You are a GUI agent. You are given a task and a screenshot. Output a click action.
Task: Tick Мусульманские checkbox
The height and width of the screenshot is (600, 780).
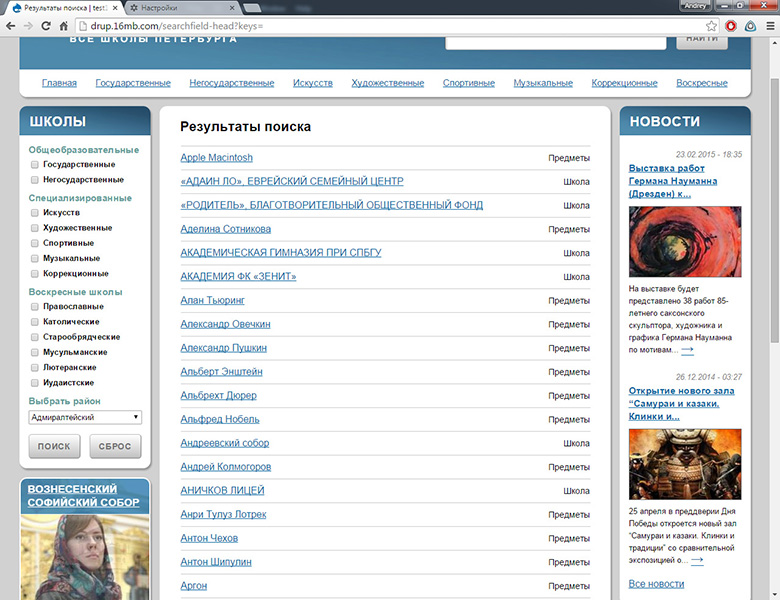tap(34, 352)
